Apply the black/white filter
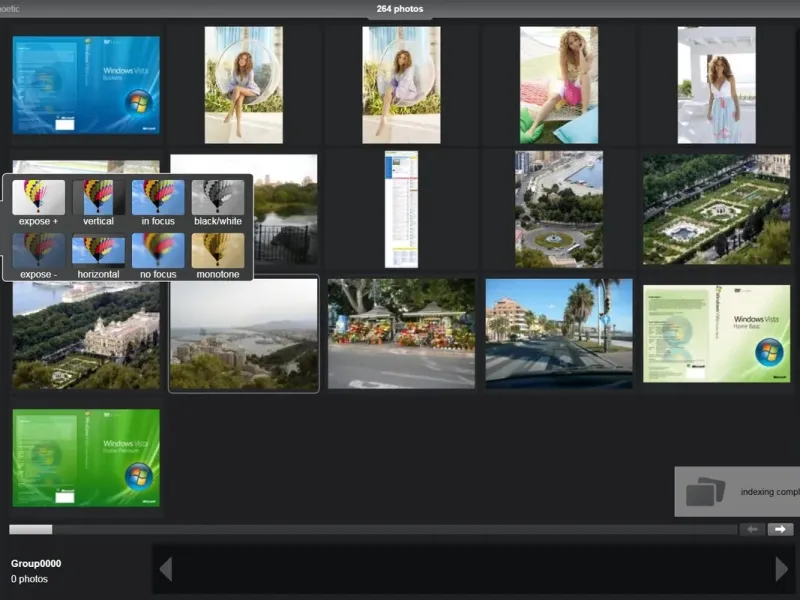Screen dimensions: 800x600 [x=218, y=197]
